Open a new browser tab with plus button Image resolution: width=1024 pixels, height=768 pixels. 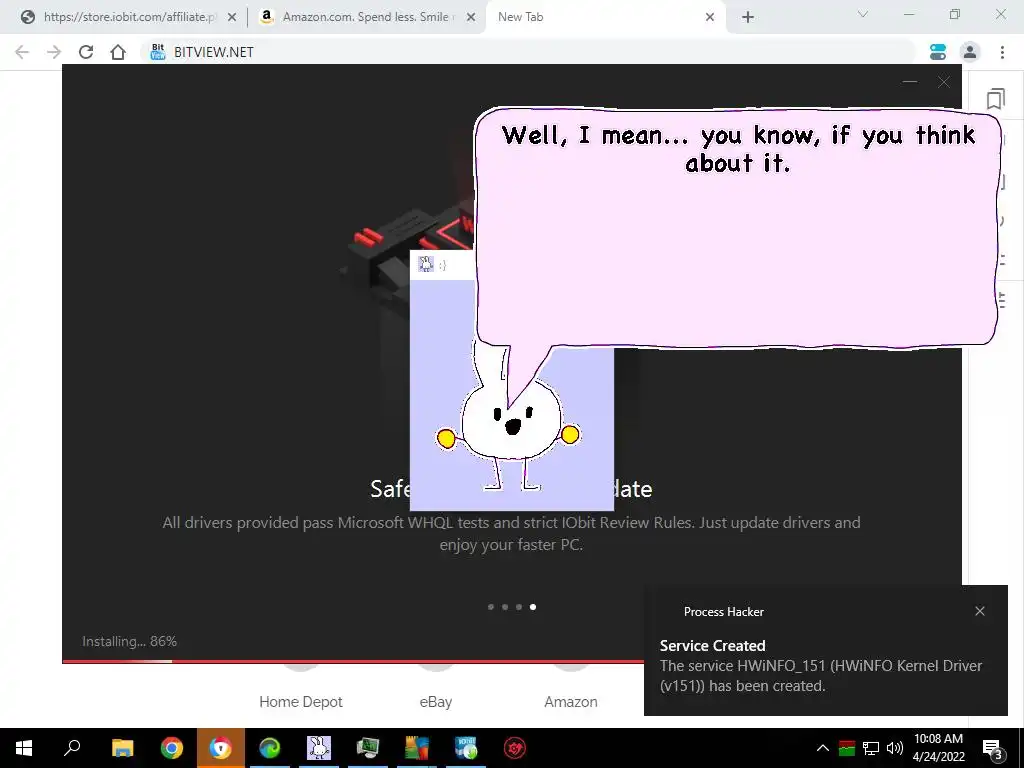coord(748,18)
